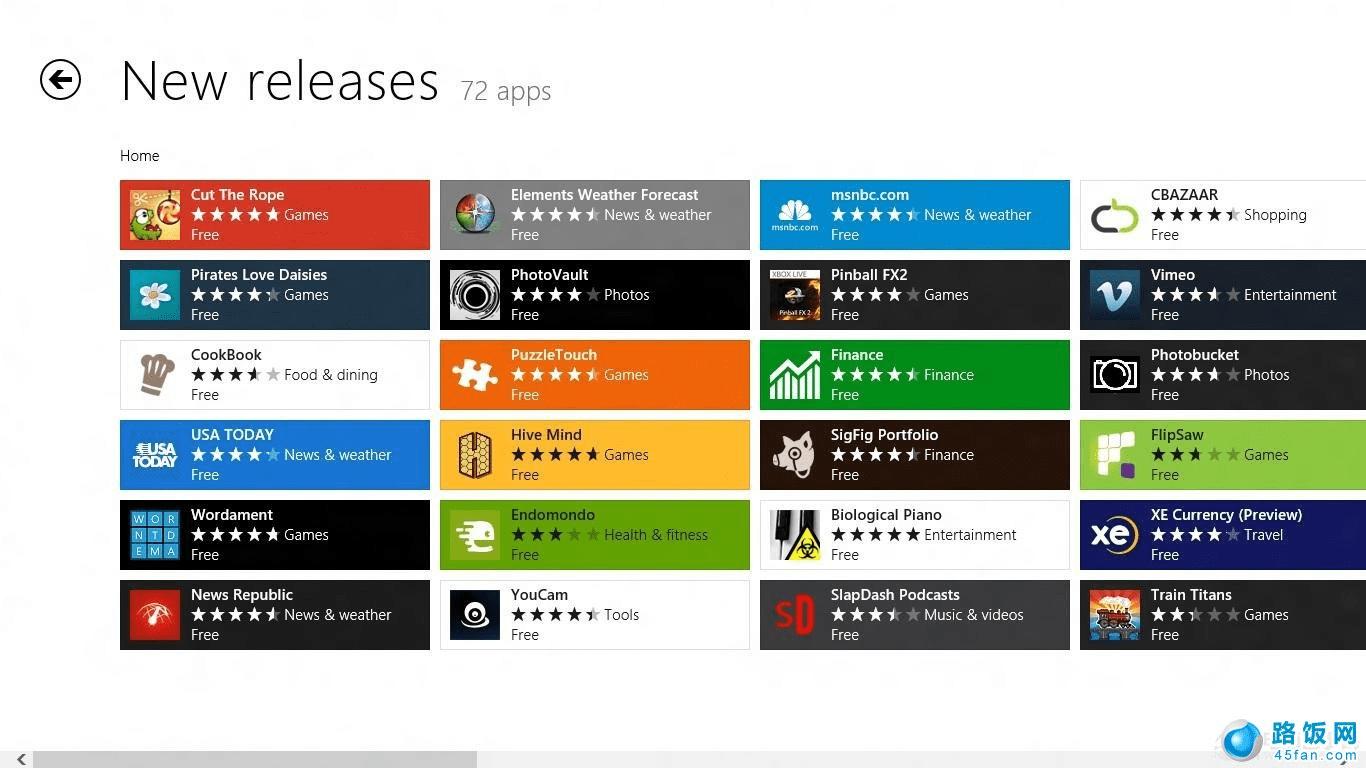The image size is (1366, 768).
Task: Select the Finance bar-chart icon
Action: (x=794, y=374)
